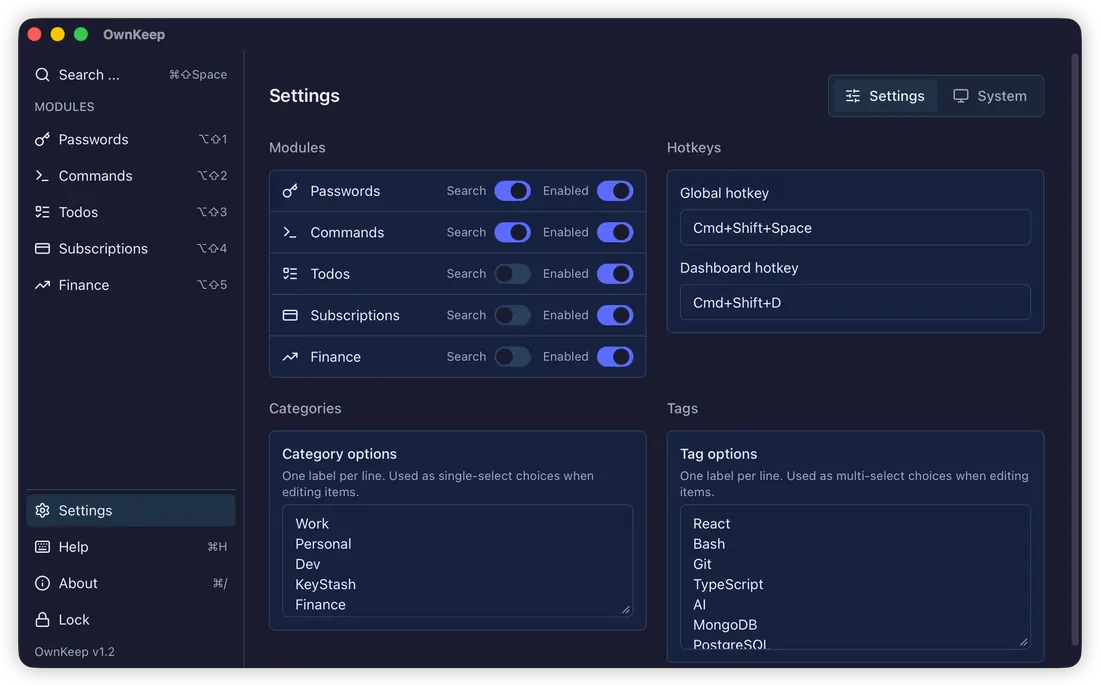Click the terminal icon in Commands module row

pos(290,232)
